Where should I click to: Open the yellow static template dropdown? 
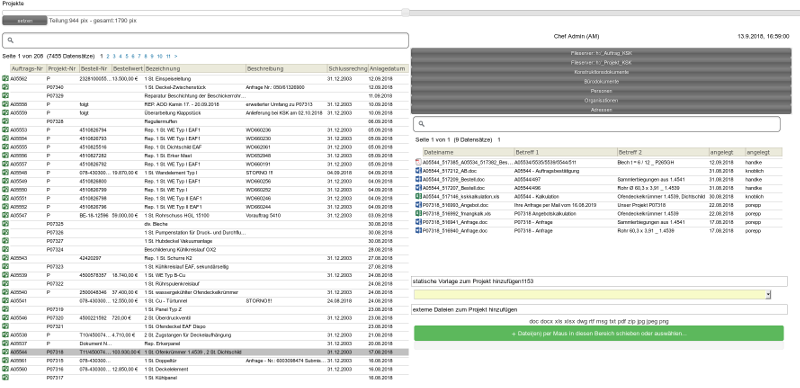[592, 295]
